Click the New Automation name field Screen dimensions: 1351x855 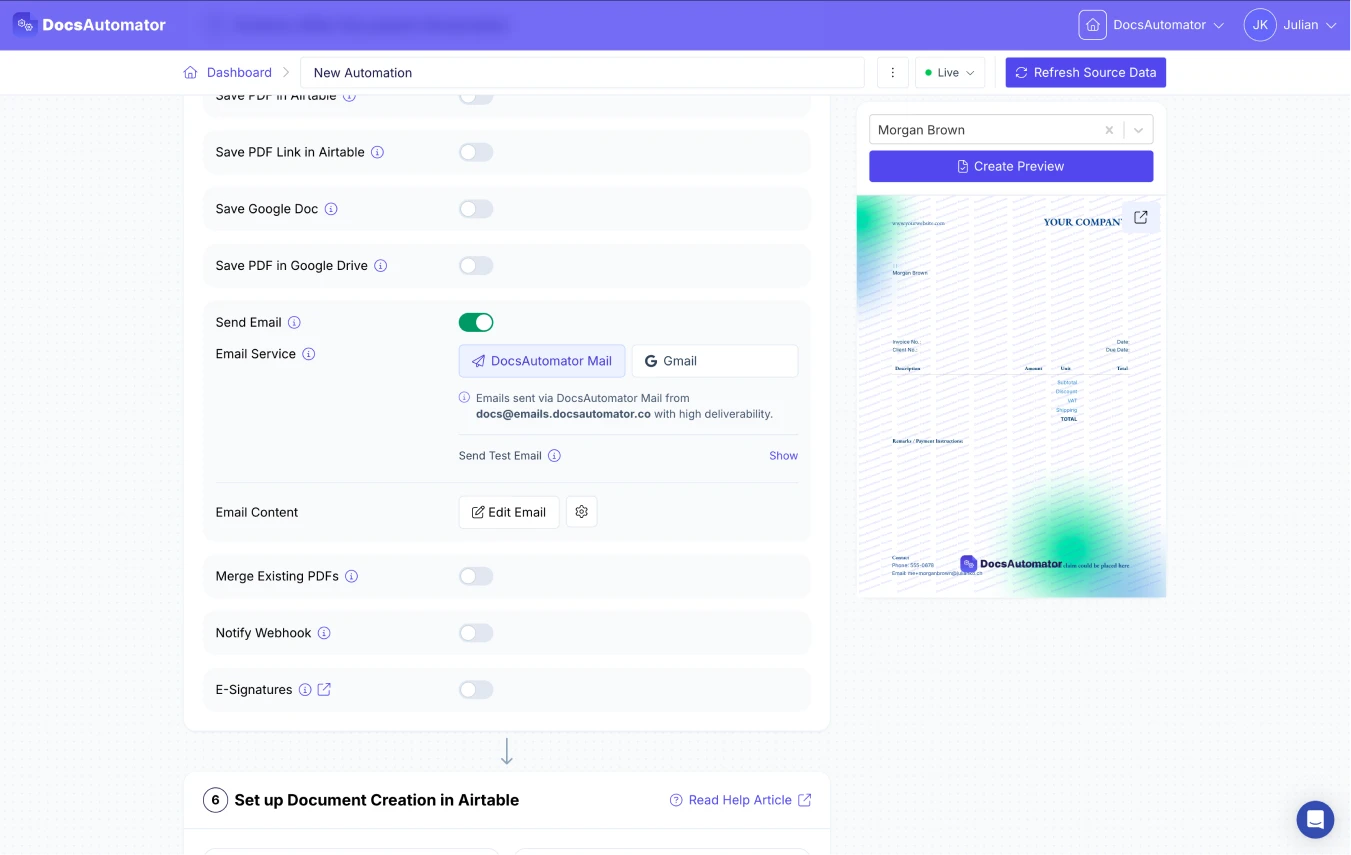pos(581,73)
